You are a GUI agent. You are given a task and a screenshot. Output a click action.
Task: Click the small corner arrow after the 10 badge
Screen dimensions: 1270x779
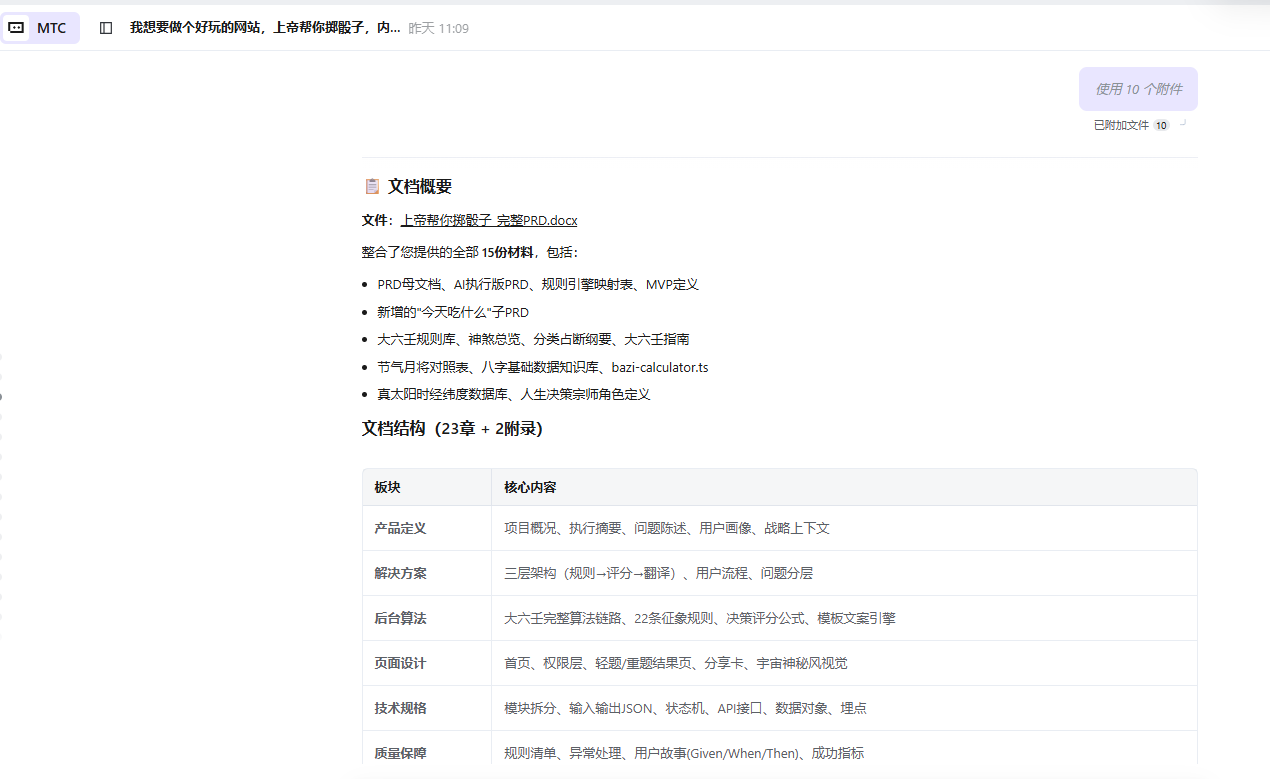tap(1183, 124)
